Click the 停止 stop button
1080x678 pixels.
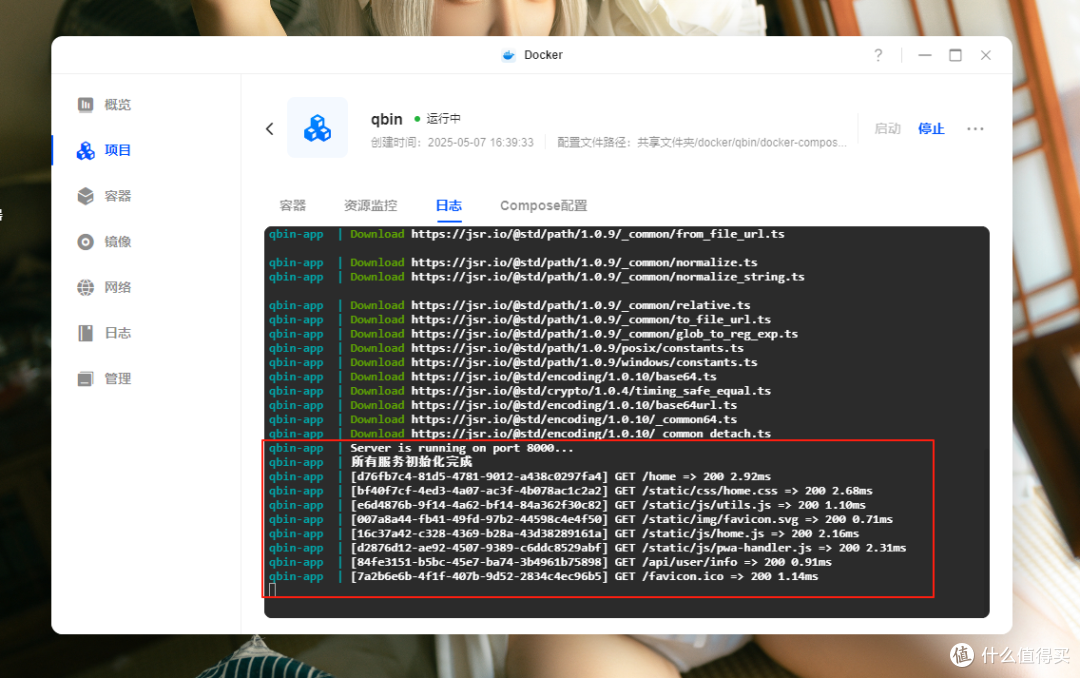pyautogui.click(x=931, y=129)
